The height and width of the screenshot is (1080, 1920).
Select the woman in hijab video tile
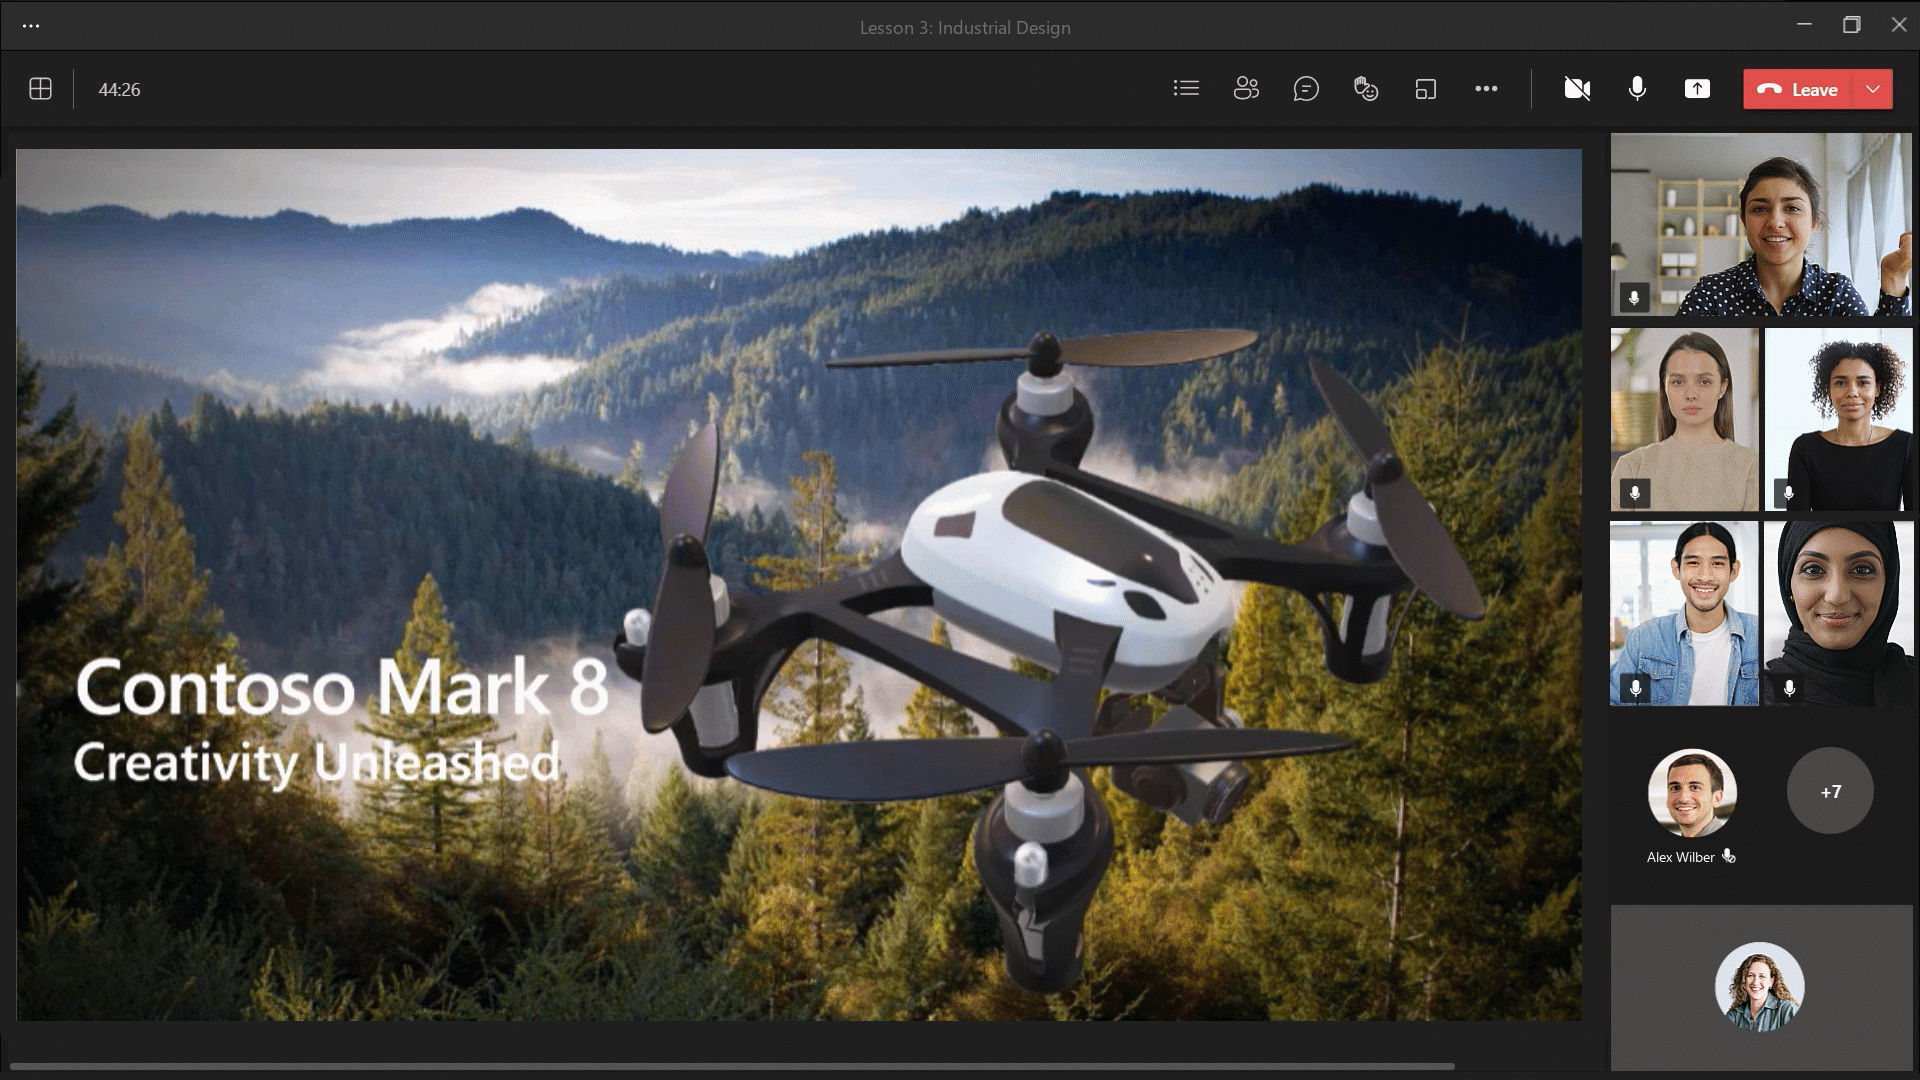1838,613
